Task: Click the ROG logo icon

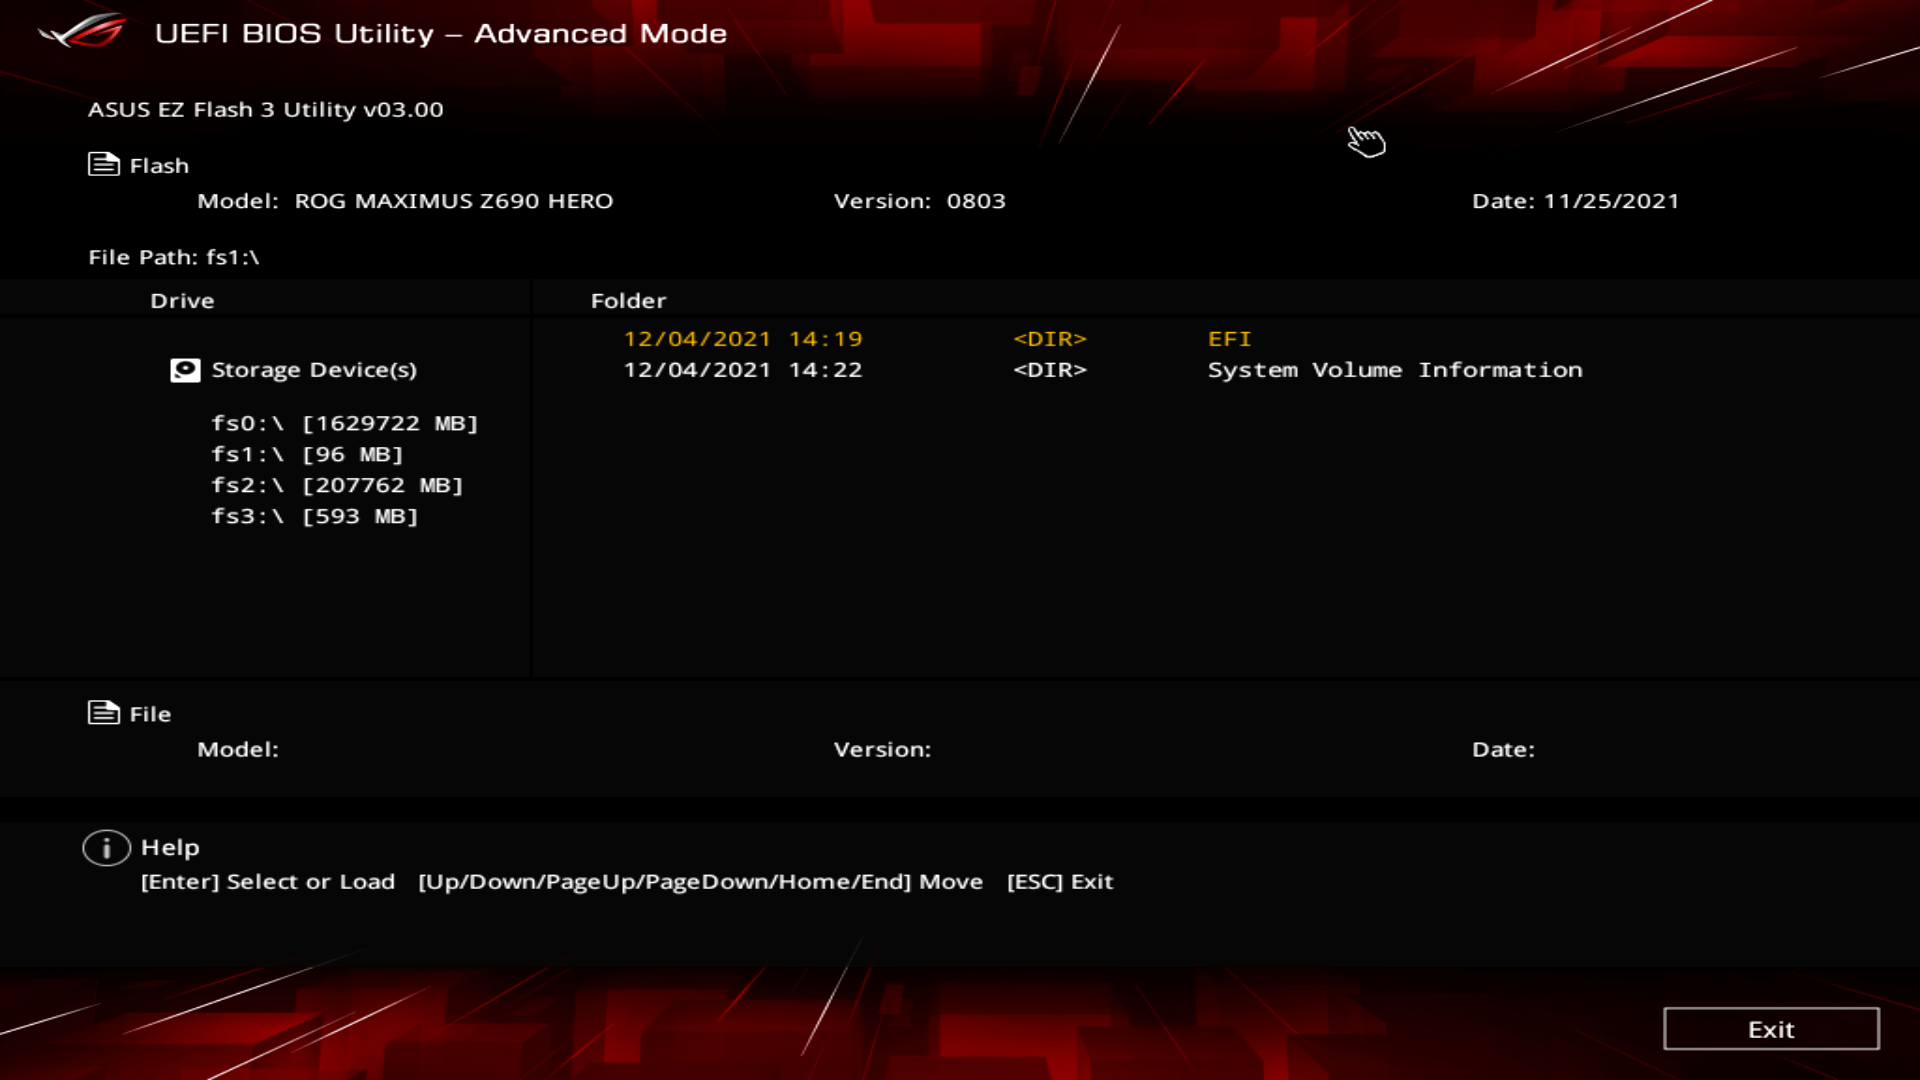Action: coord(83,31)
